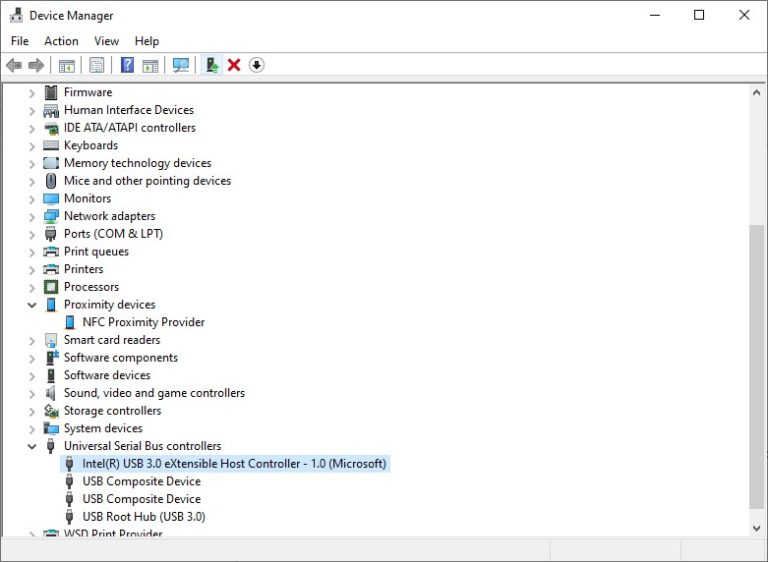Select USB Root Hub (USB 3.0)

(x=143, y=517)
